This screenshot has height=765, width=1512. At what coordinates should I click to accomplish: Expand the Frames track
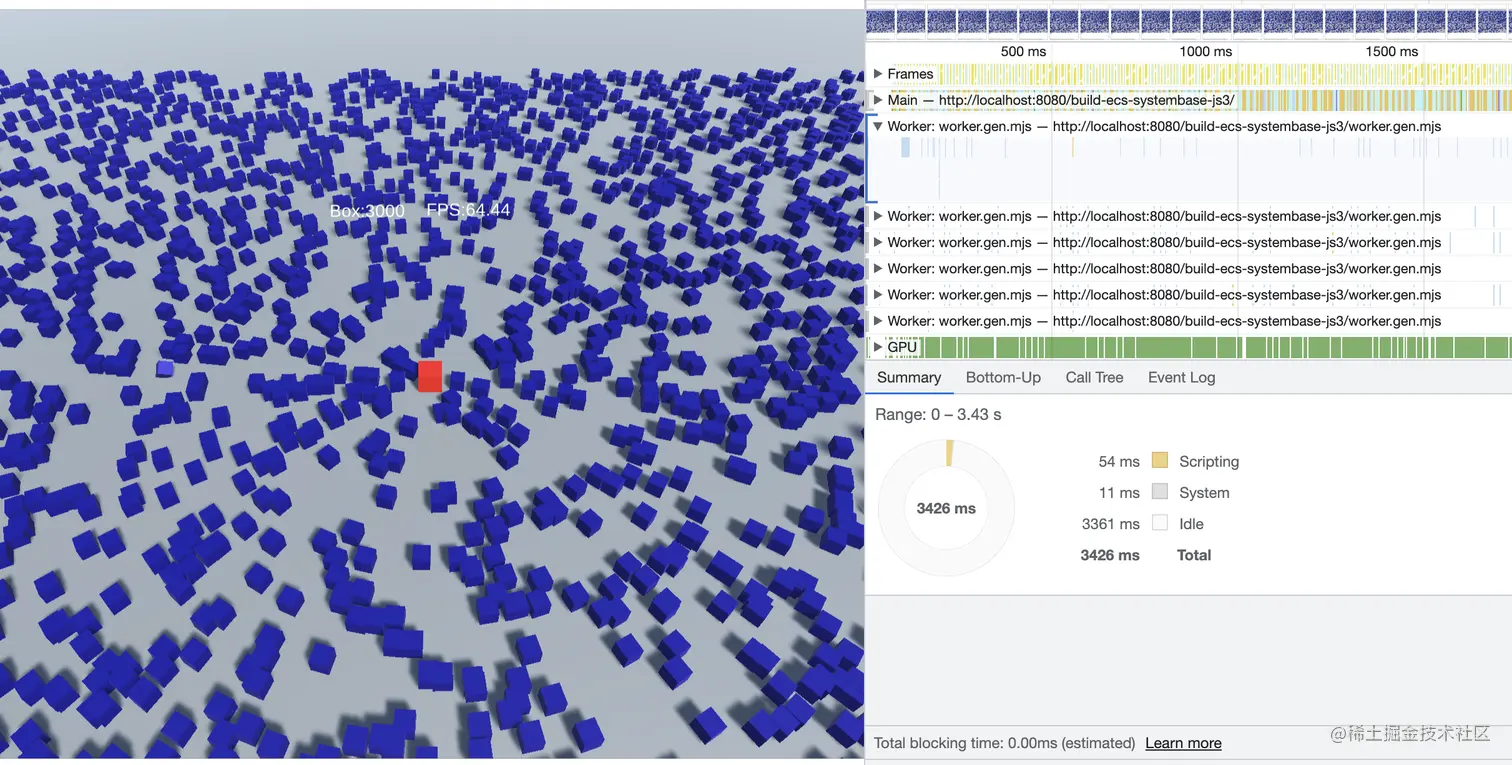(x=878, y=74)
